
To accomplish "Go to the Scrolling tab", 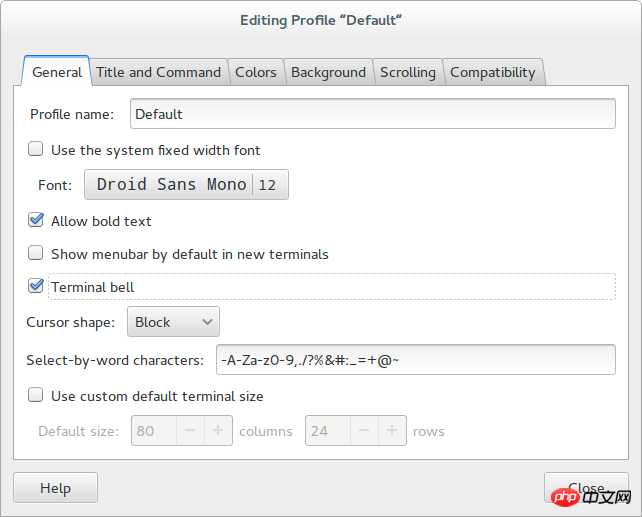I will [x=408, y=72].
